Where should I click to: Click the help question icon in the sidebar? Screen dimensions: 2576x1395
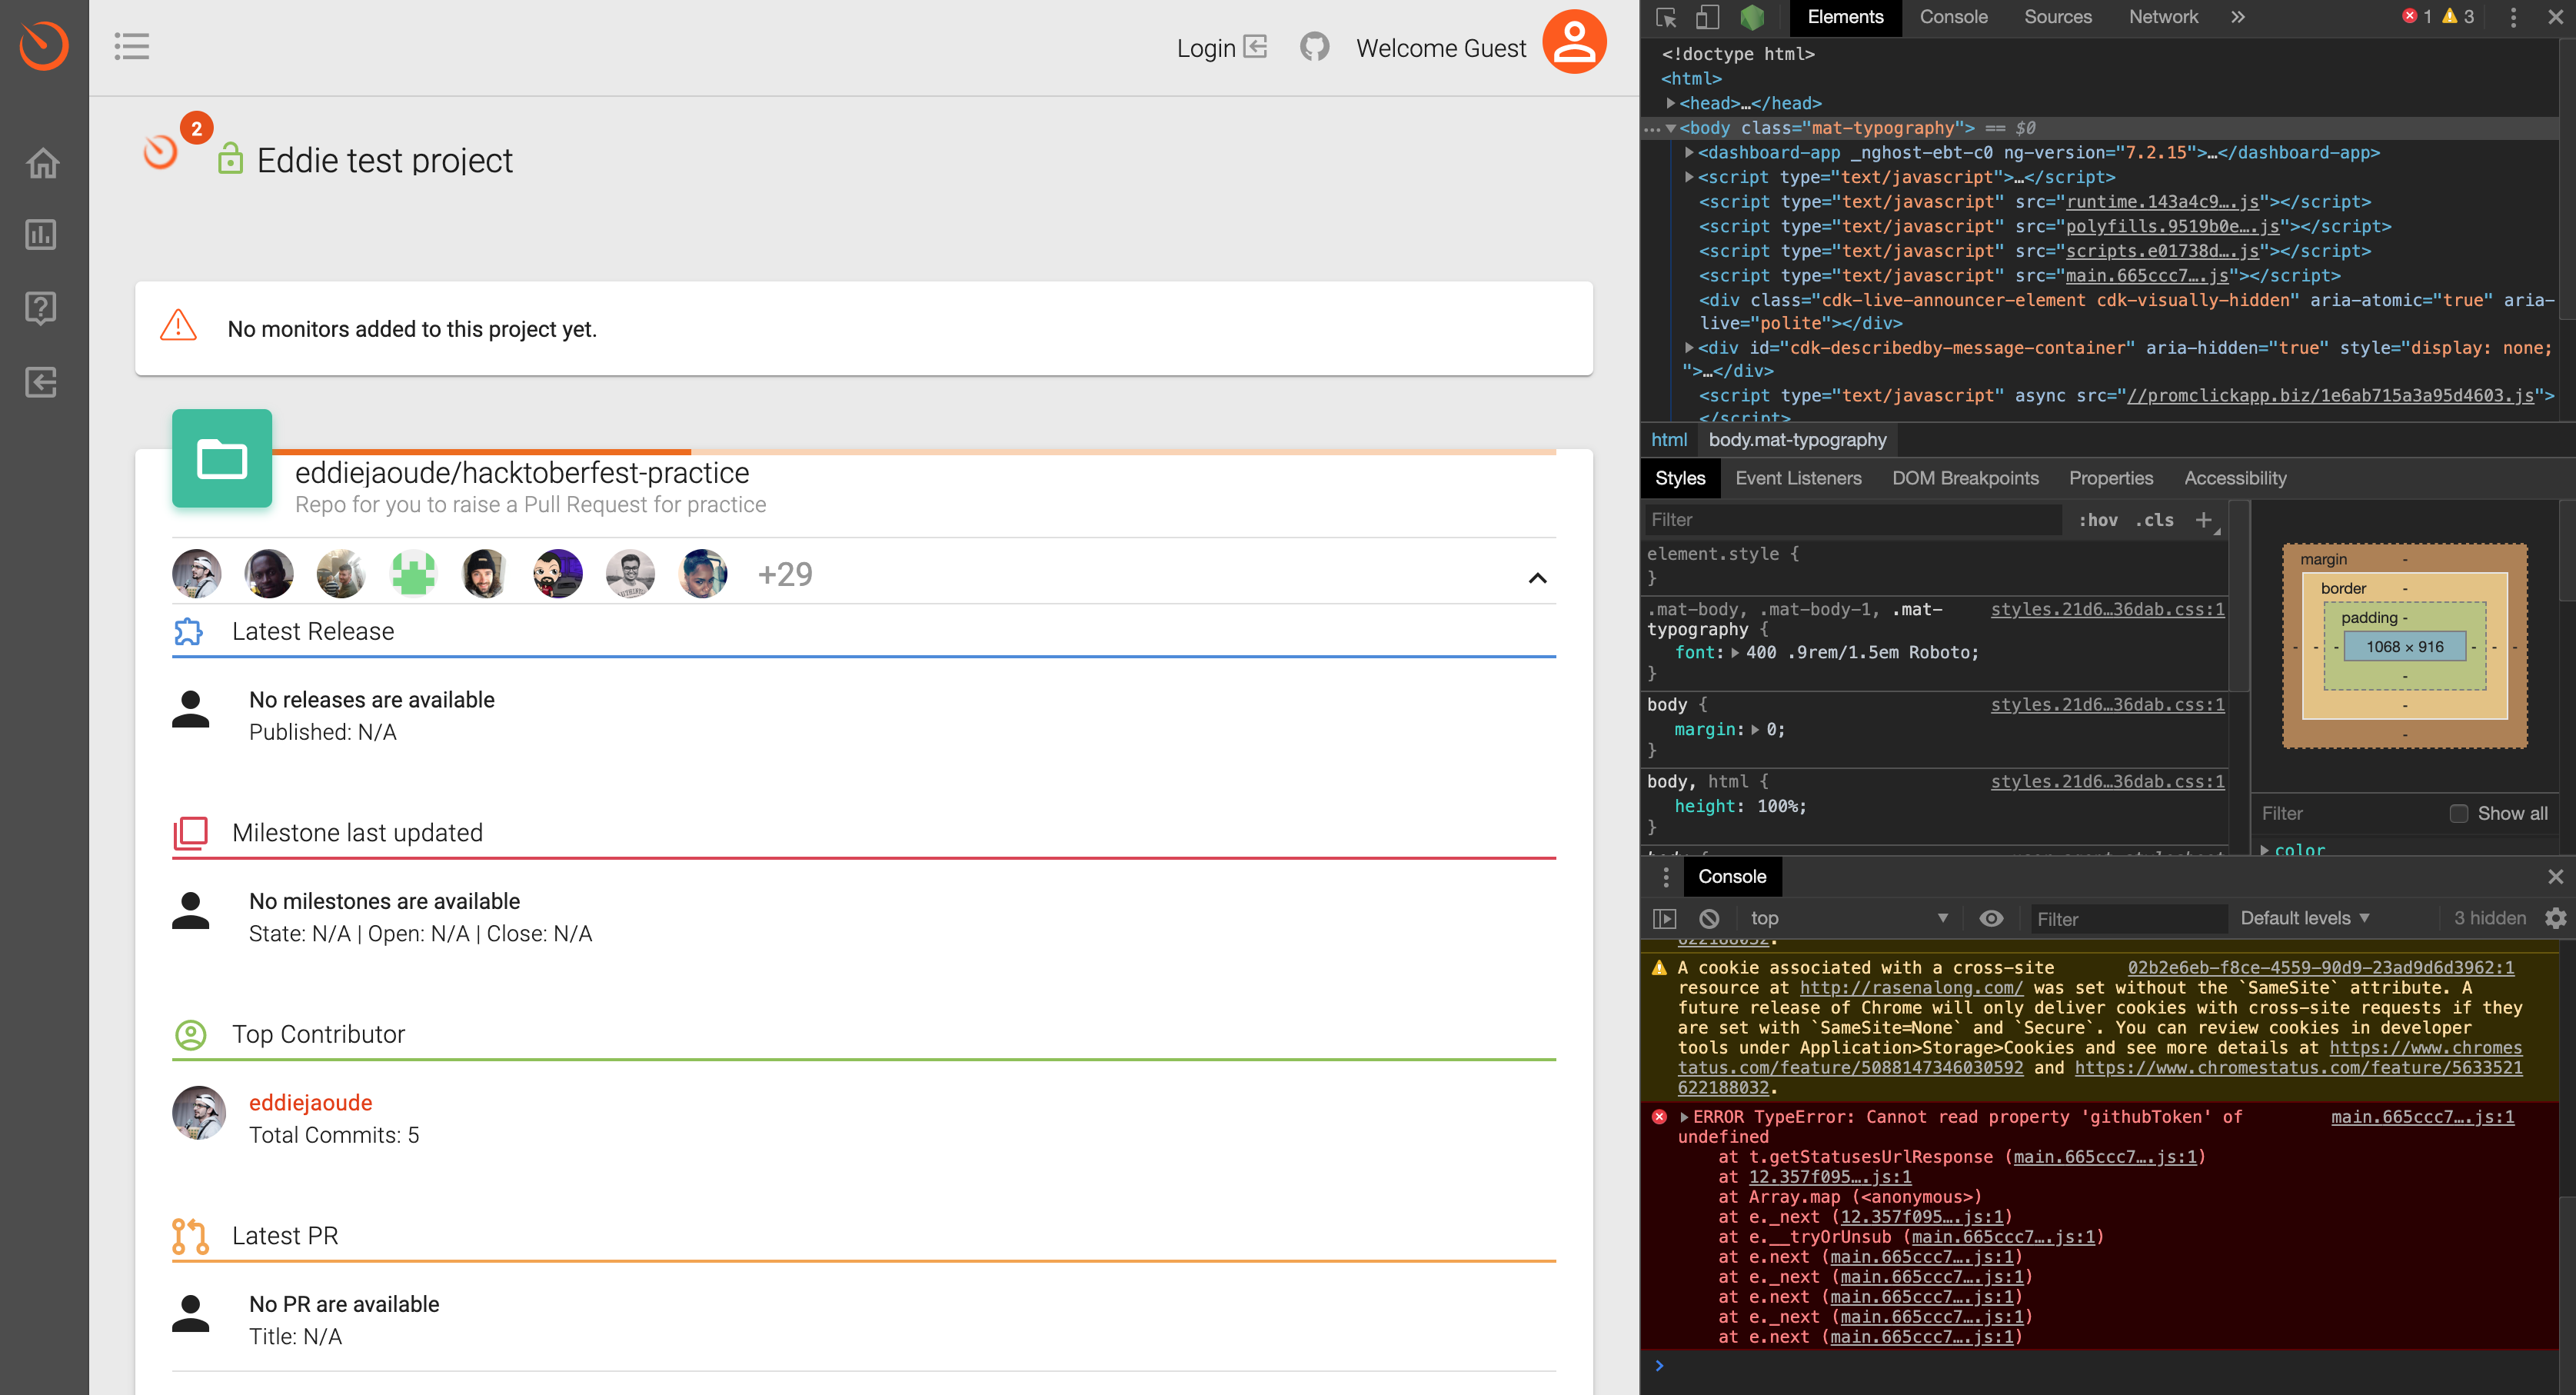(42, 308)
